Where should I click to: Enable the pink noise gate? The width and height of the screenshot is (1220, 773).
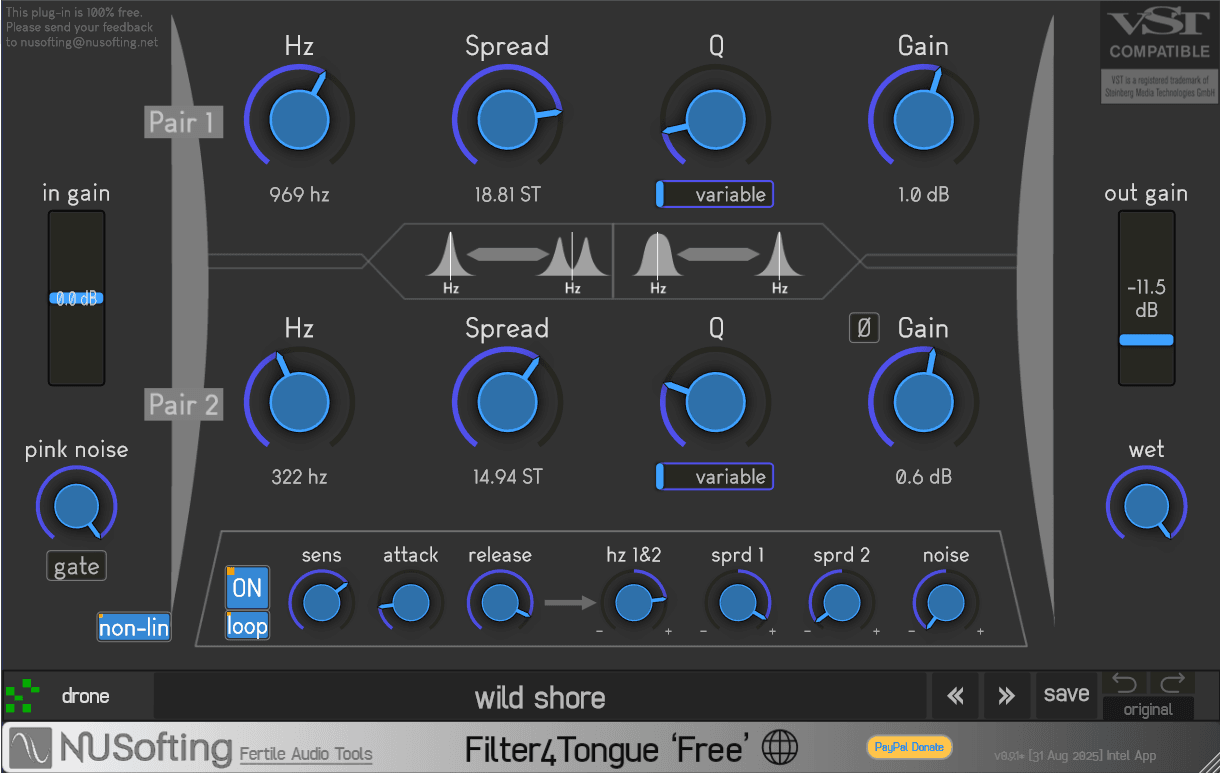click(x=76, y=567)
